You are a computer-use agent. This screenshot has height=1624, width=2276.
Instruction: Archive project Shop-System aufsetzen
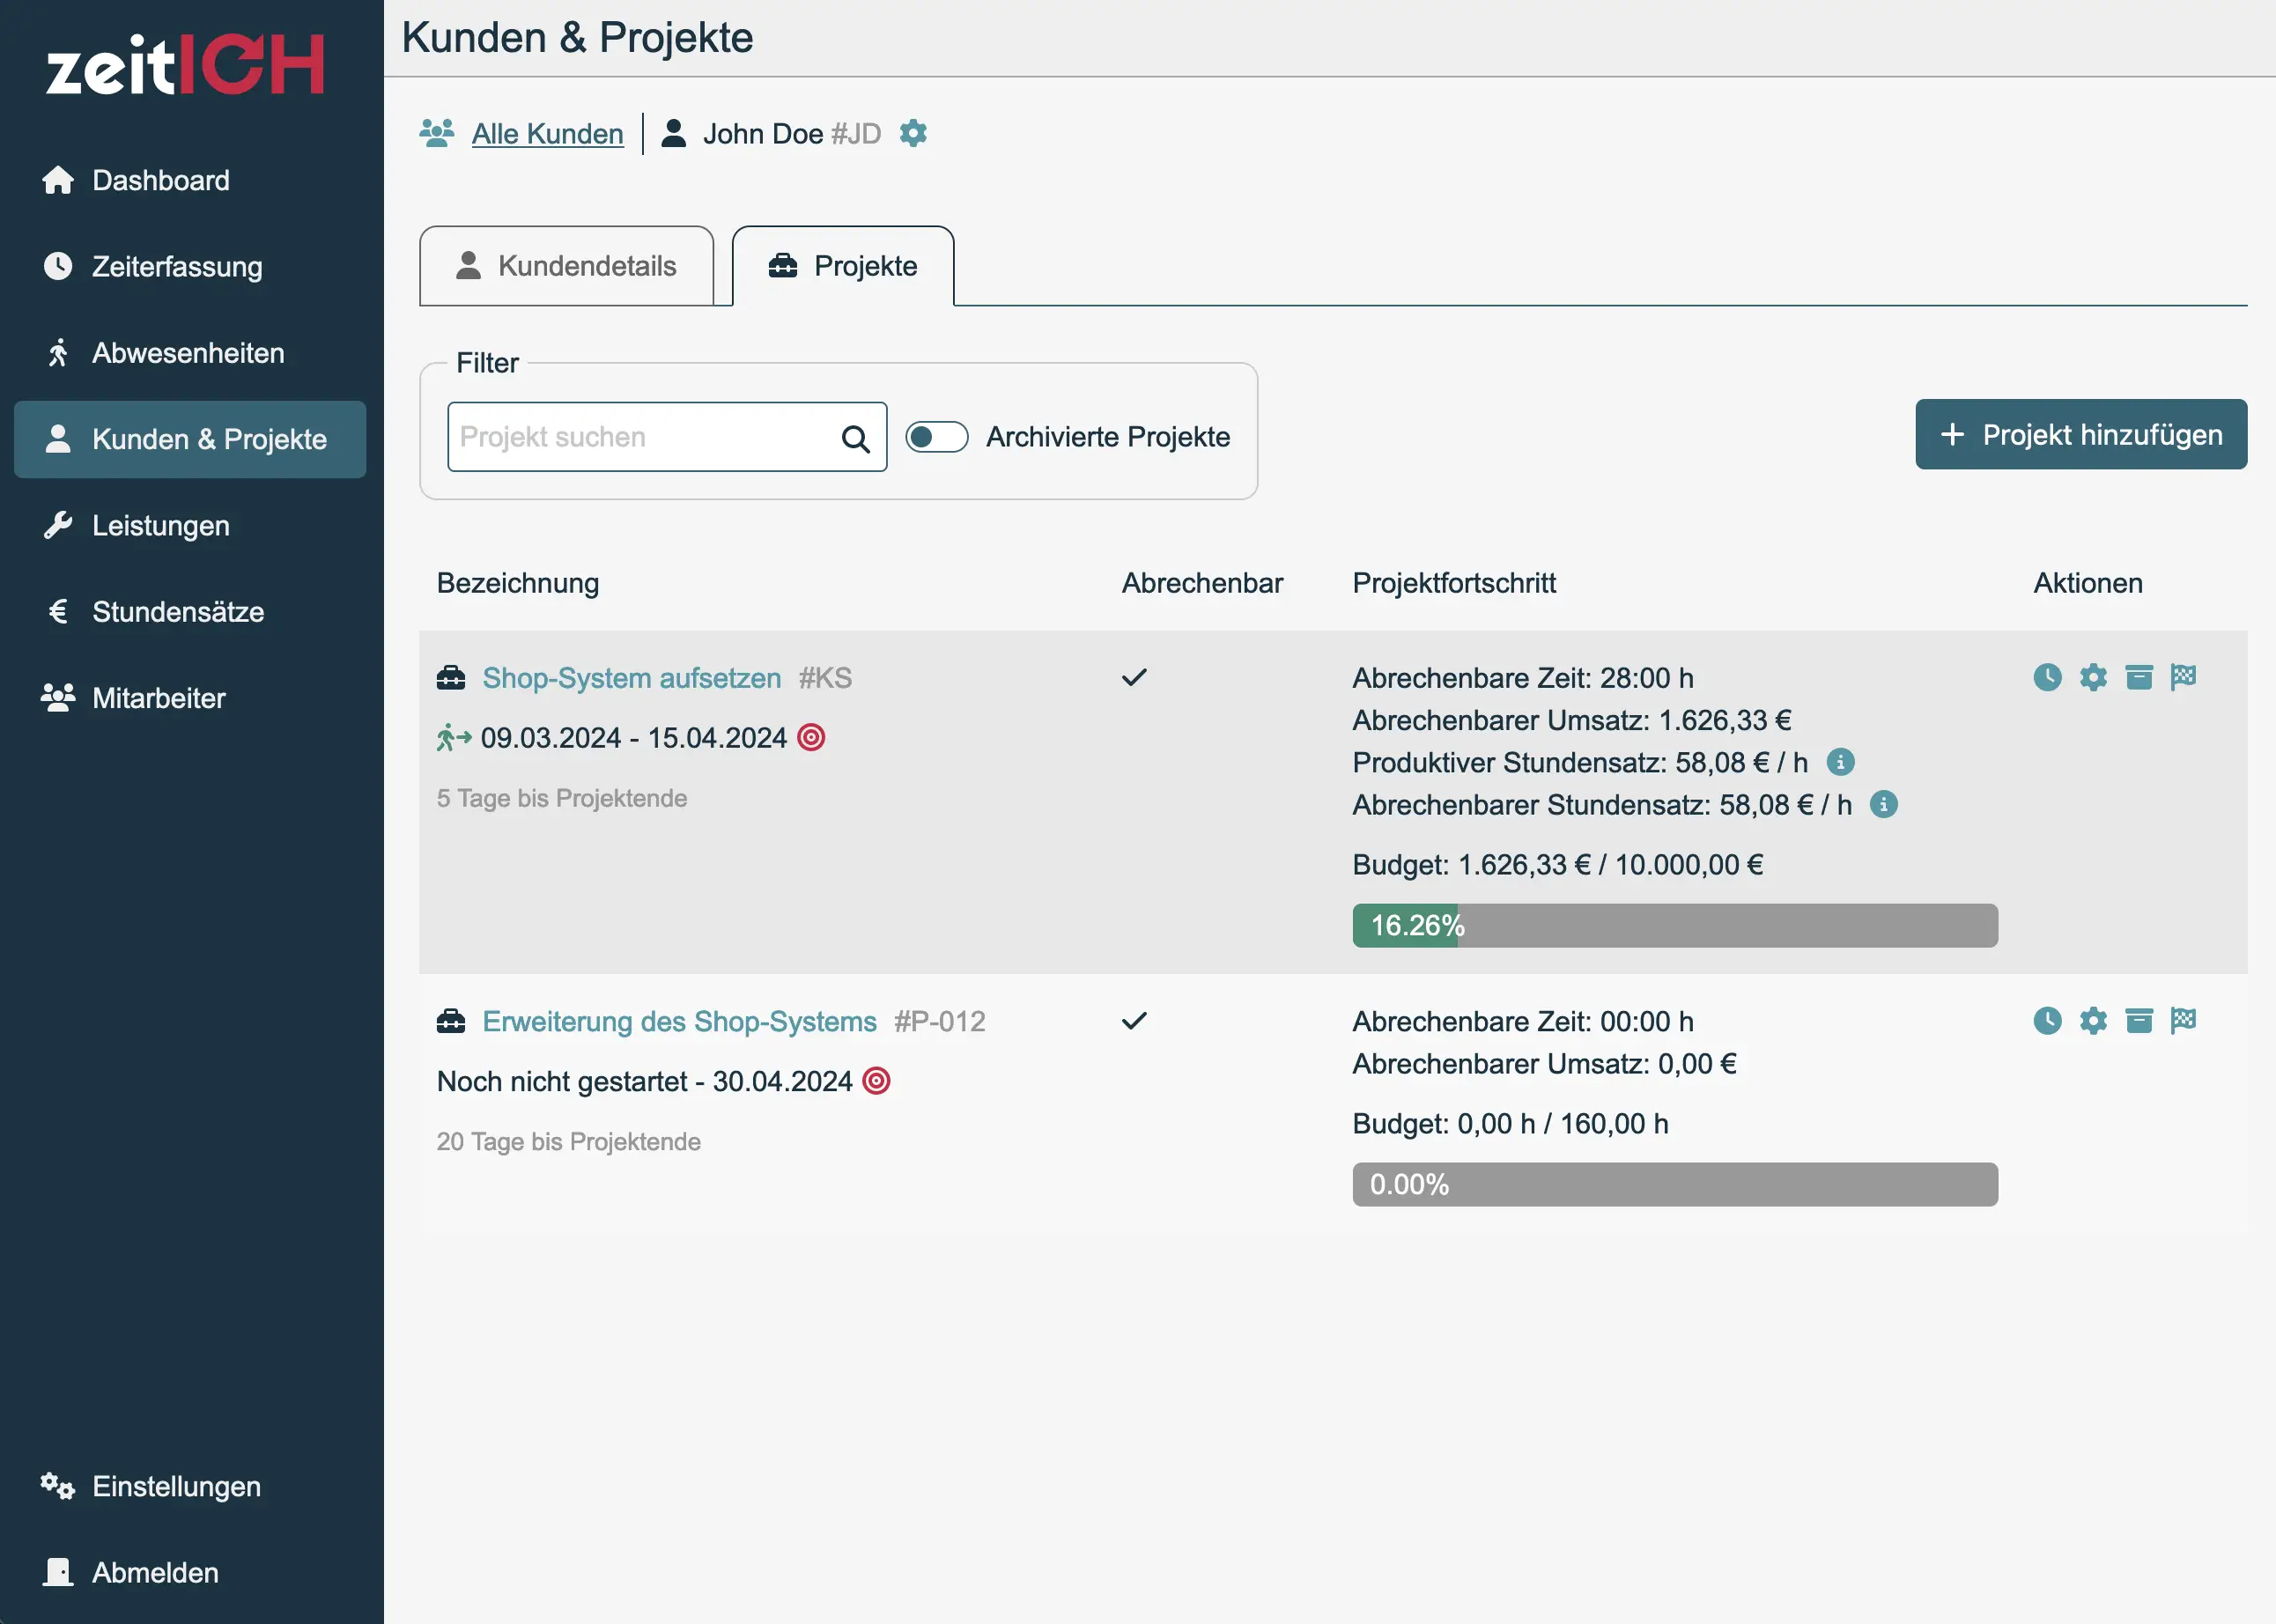2139,677
